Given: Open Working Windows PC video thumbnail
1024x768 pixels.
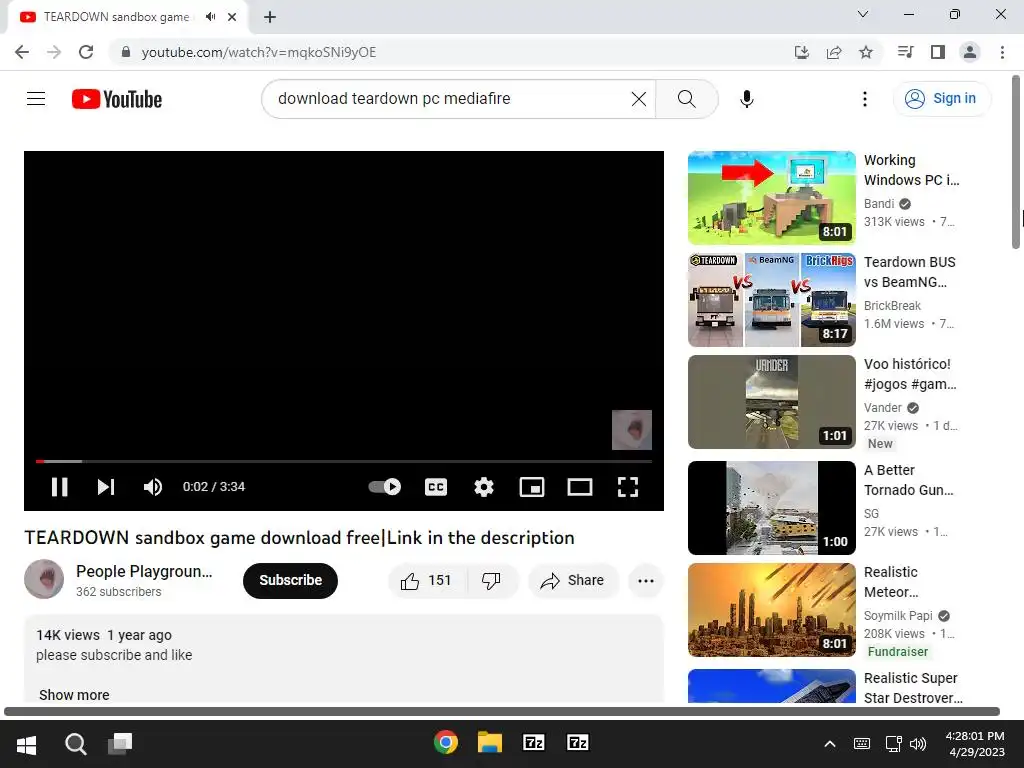Looking at the screenshot, I should pos(771,198).
